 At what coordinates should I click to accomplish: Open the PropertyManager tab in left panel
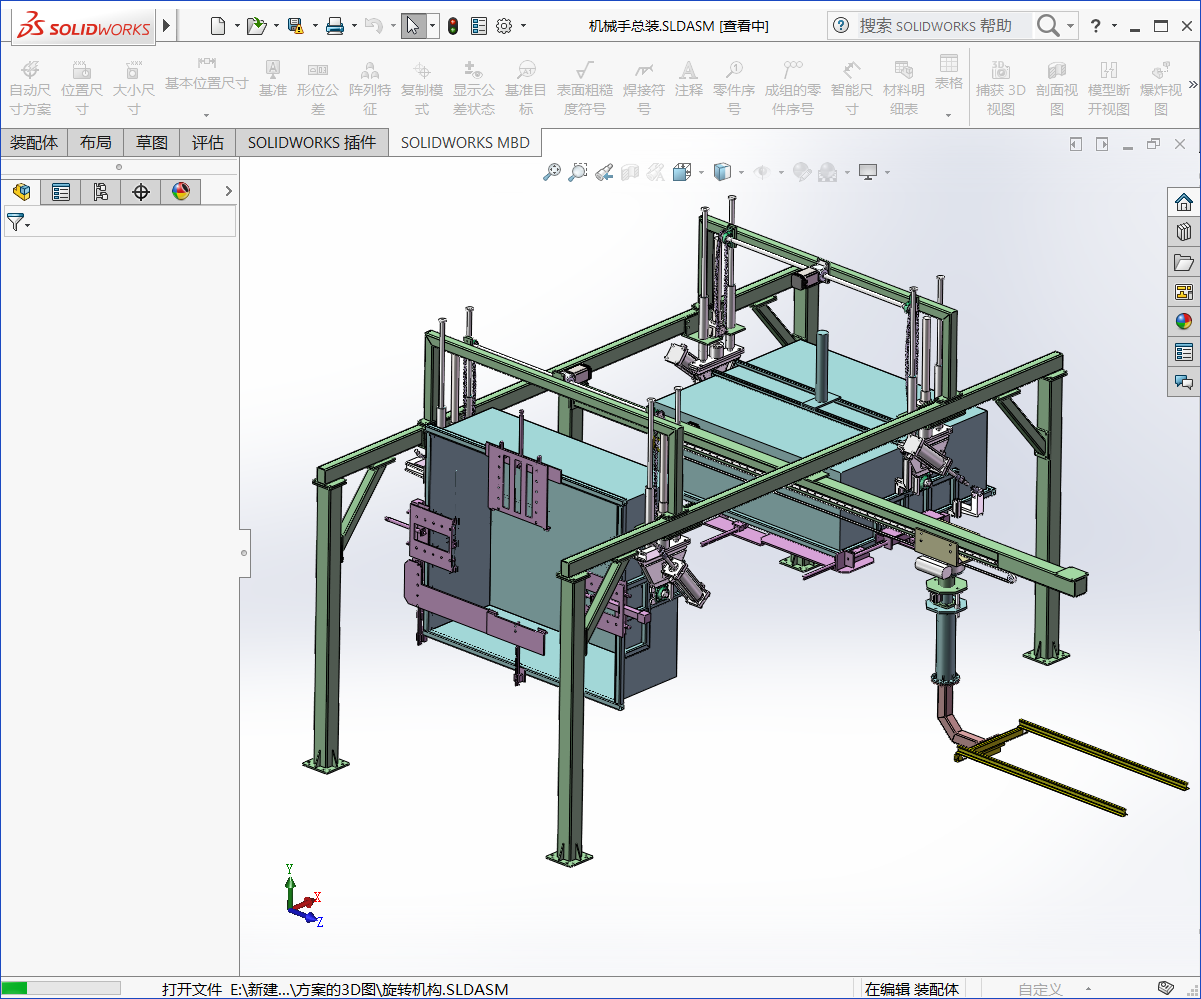pos(61,192)
